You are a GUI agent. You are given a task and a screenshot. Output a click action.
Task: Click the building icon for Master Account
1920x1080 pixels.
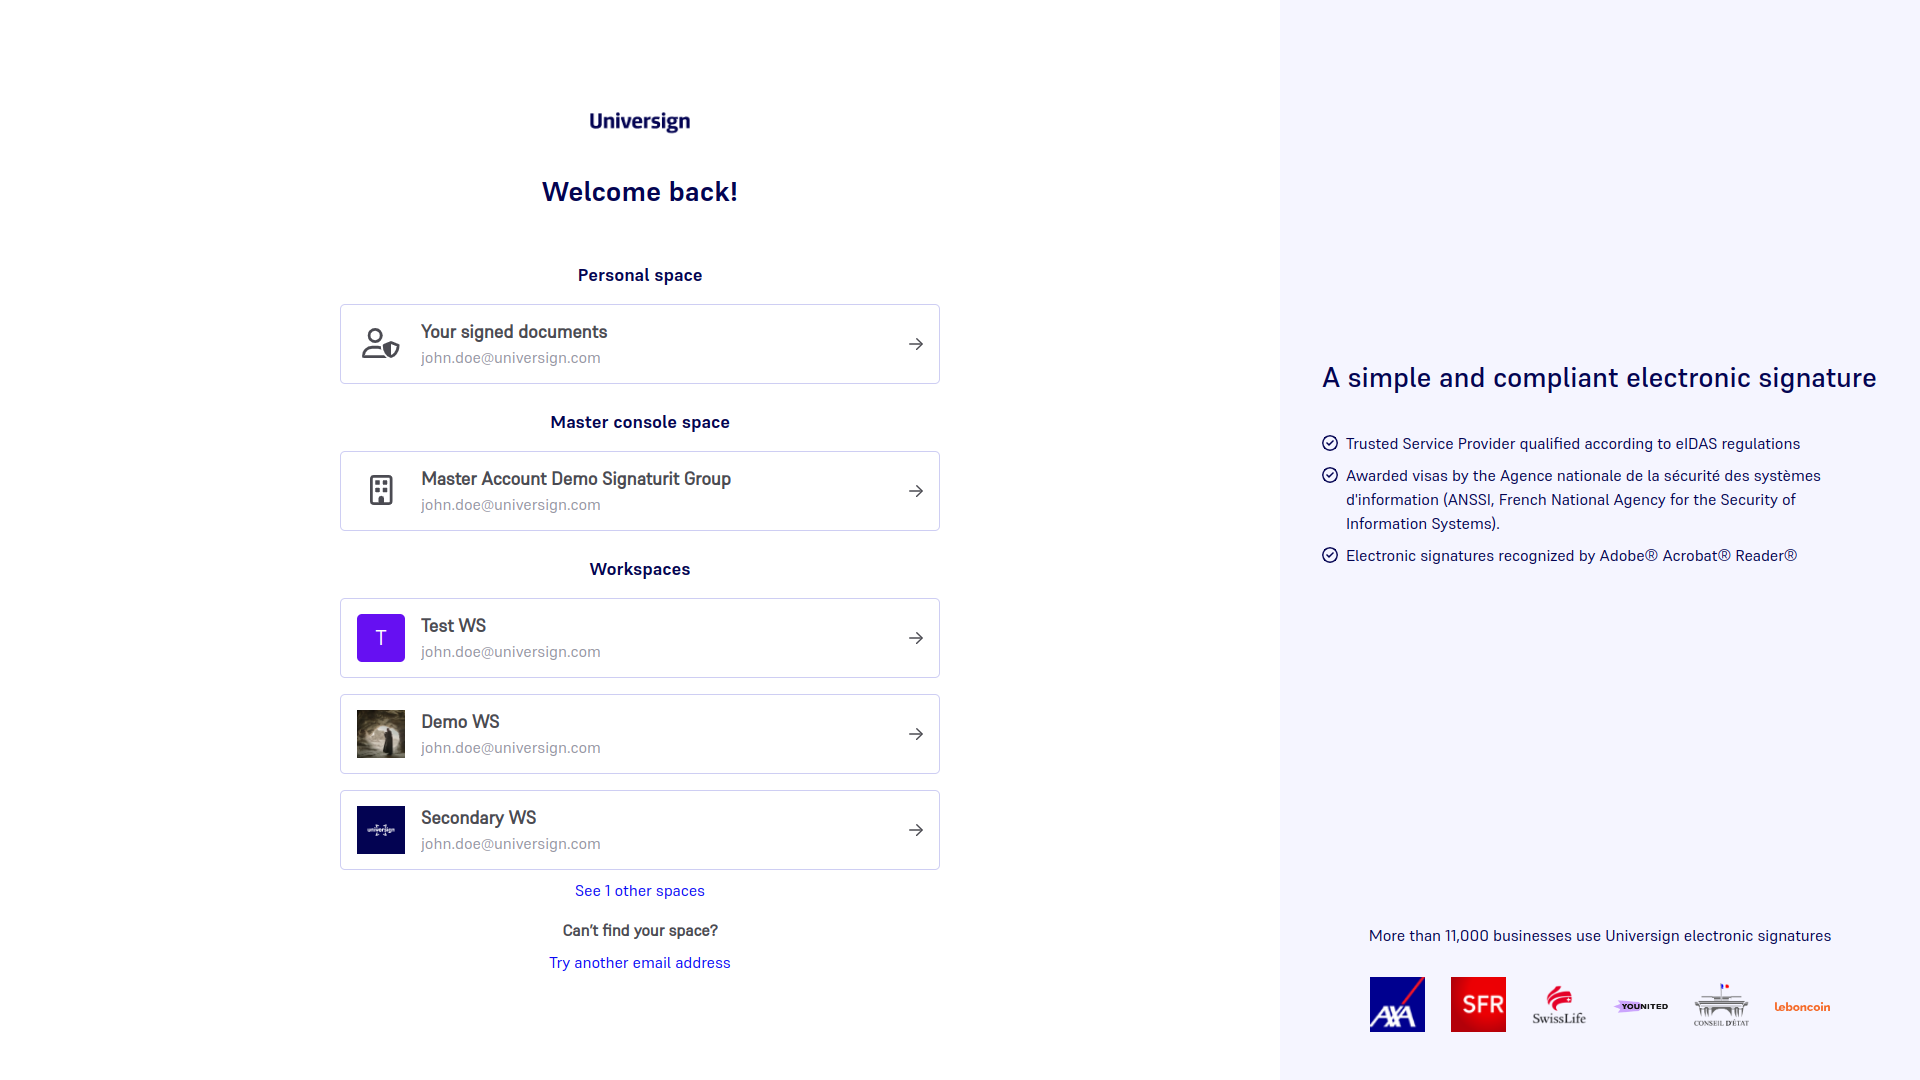pos(381,490)
